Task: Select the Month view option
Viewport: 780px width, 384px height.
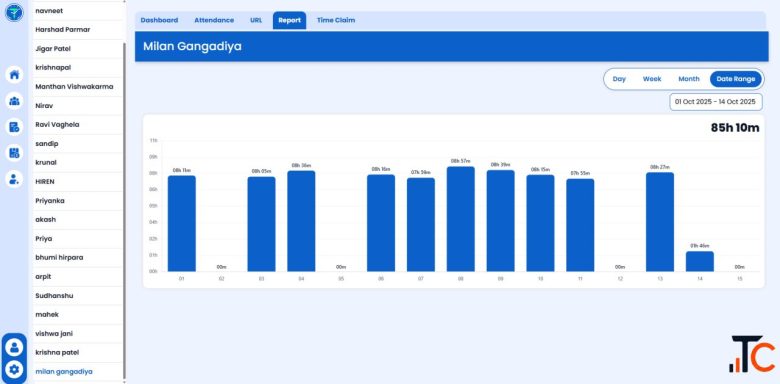Action: (x=688, y=79)
